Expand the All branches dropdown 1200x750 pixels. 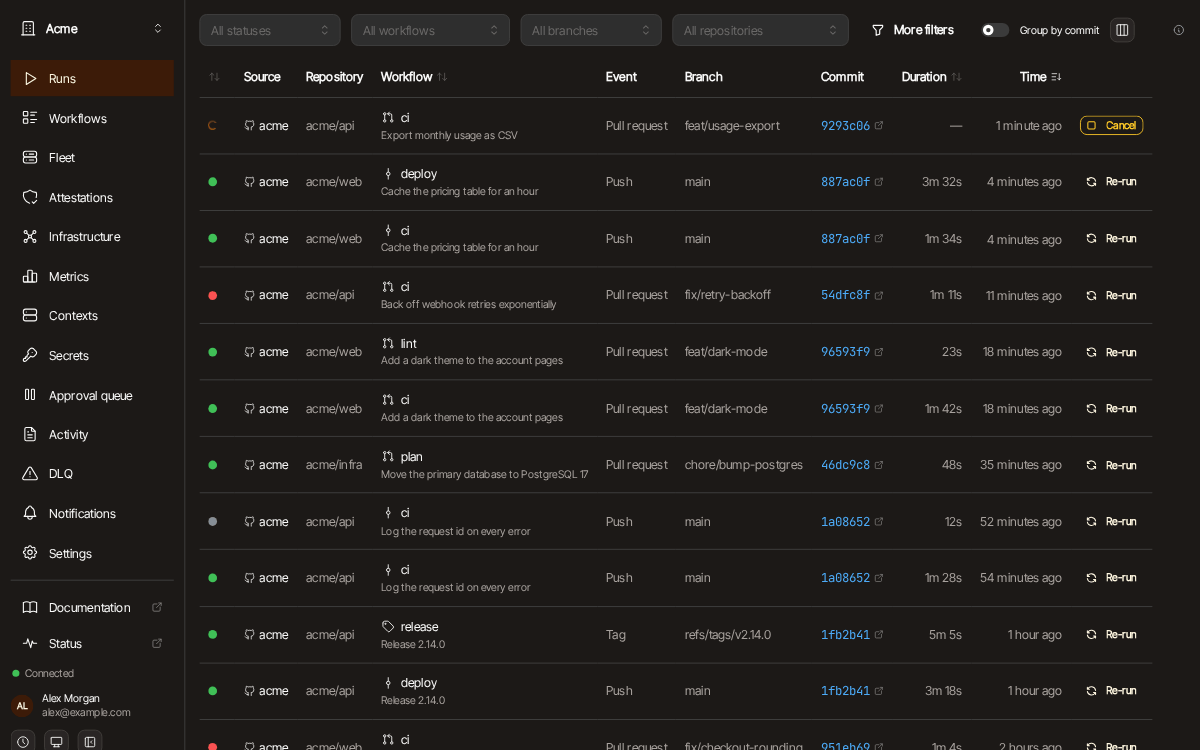point(591,30)
